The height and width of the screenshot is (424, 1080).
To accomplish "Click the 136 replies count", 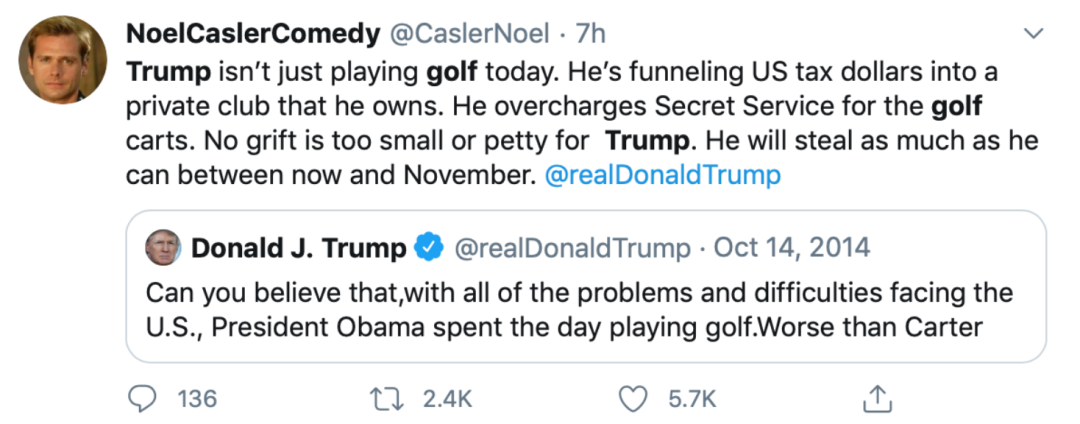I will (x=197, y=399).
